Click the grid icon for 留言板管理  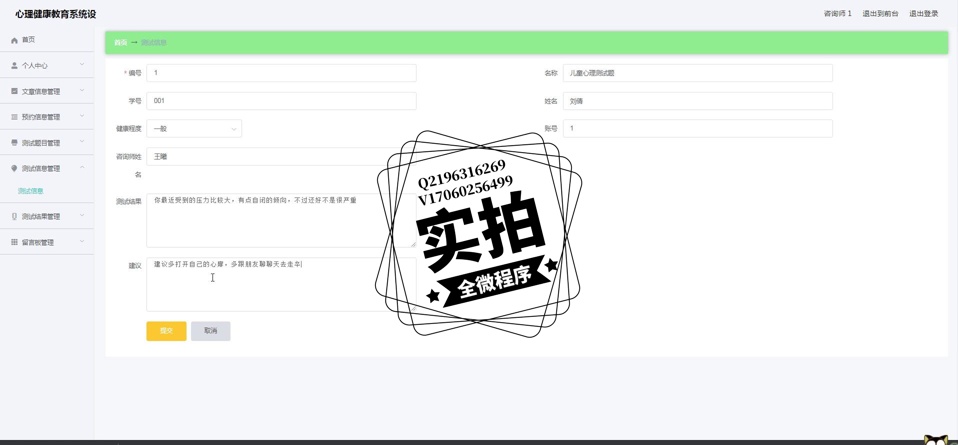[14, 243]
